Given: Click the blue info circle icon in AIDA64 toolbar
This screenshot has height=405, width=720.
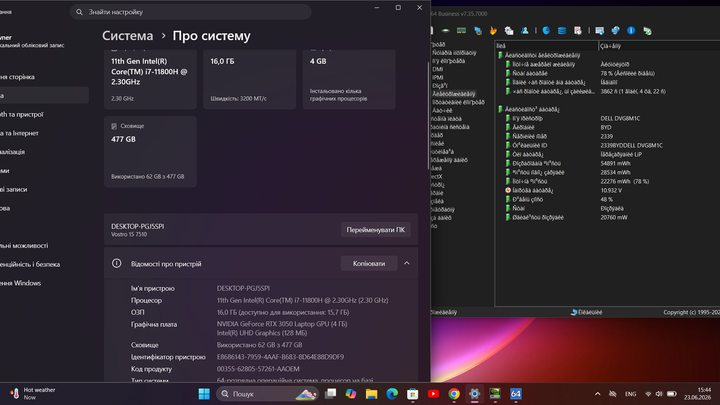Looking at the screenshot, I should (x=631, y=31).
